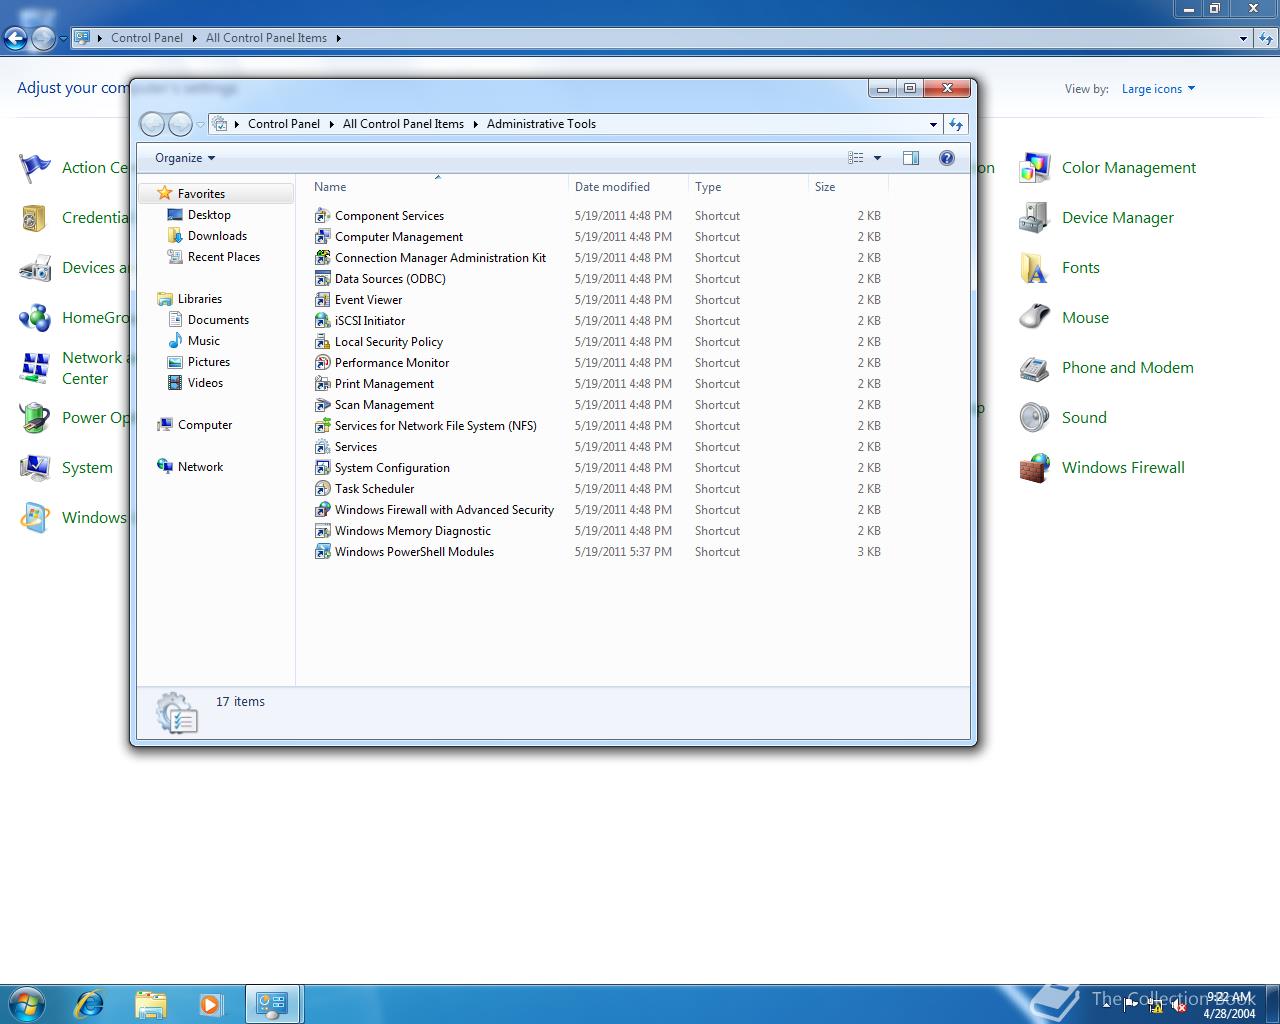Open Music library in sidebar
This screenshot has width=1280, height=1024.
click(x=203, y=341)
